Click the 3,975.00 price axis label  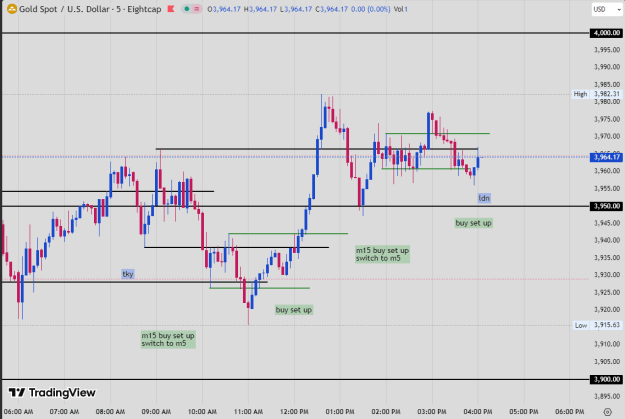click(607, 119)
